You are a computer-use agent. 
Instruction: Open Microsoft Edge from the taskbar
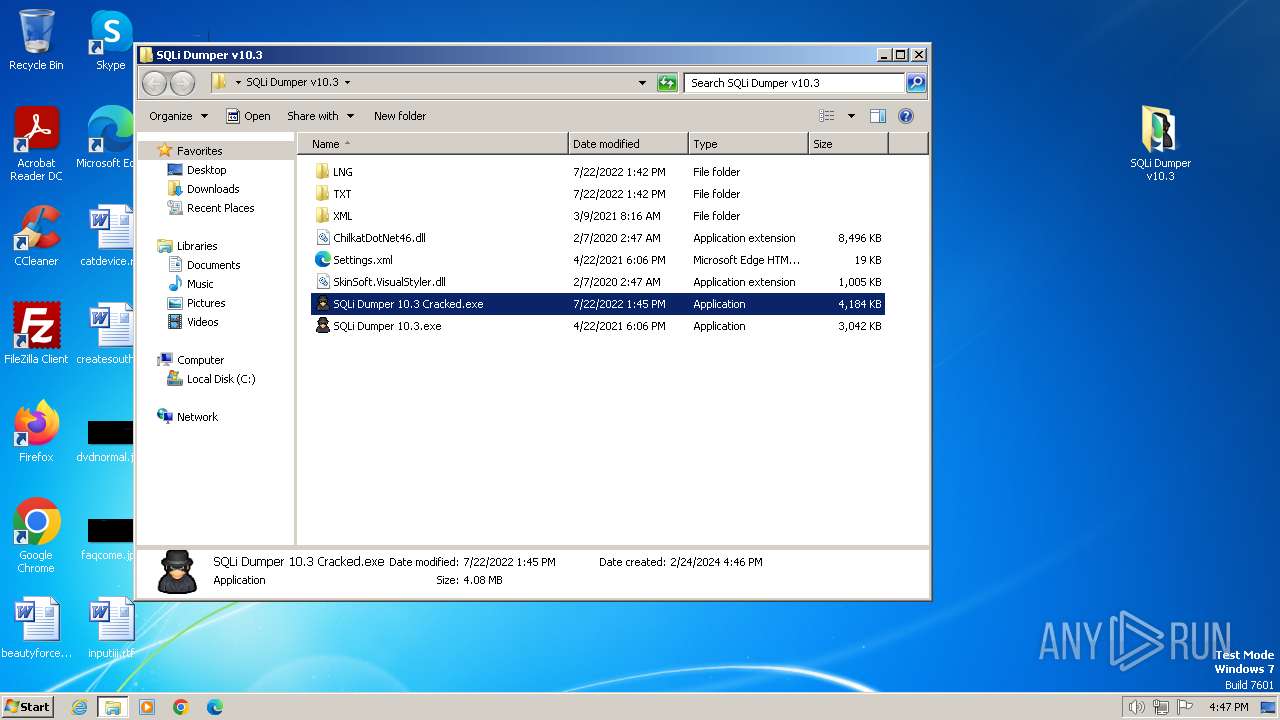click(214, 707)
